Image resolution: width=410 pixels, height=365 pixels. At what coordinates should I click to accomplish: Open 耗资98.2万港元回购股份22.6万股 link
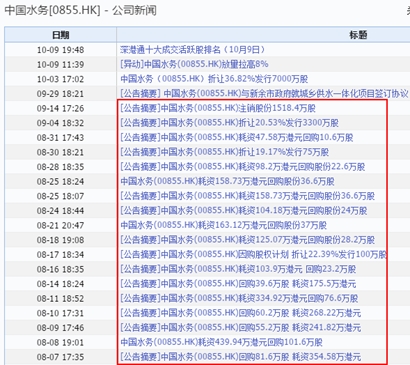(243, 167)
